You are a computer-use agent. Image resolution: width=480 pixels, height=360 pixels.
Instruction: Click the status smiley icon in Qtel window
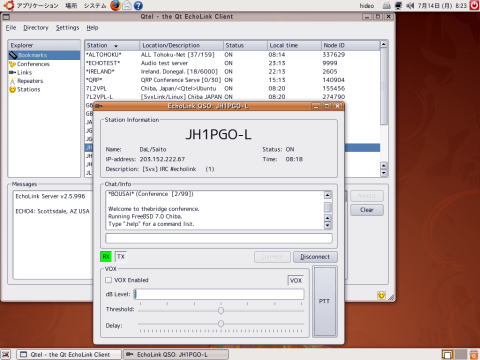(381, 295)
